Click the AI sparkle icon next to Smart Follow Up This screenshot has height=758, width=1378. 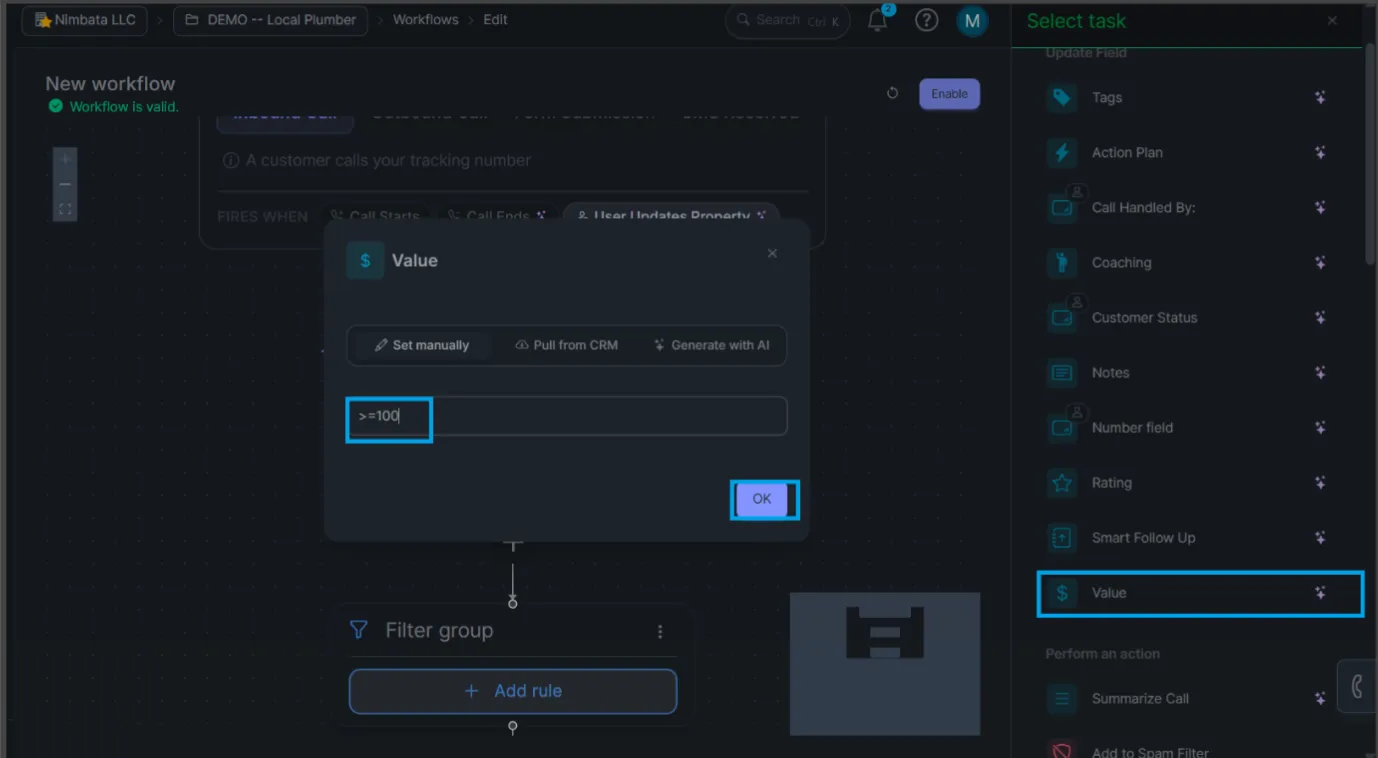pos(1320,537)
